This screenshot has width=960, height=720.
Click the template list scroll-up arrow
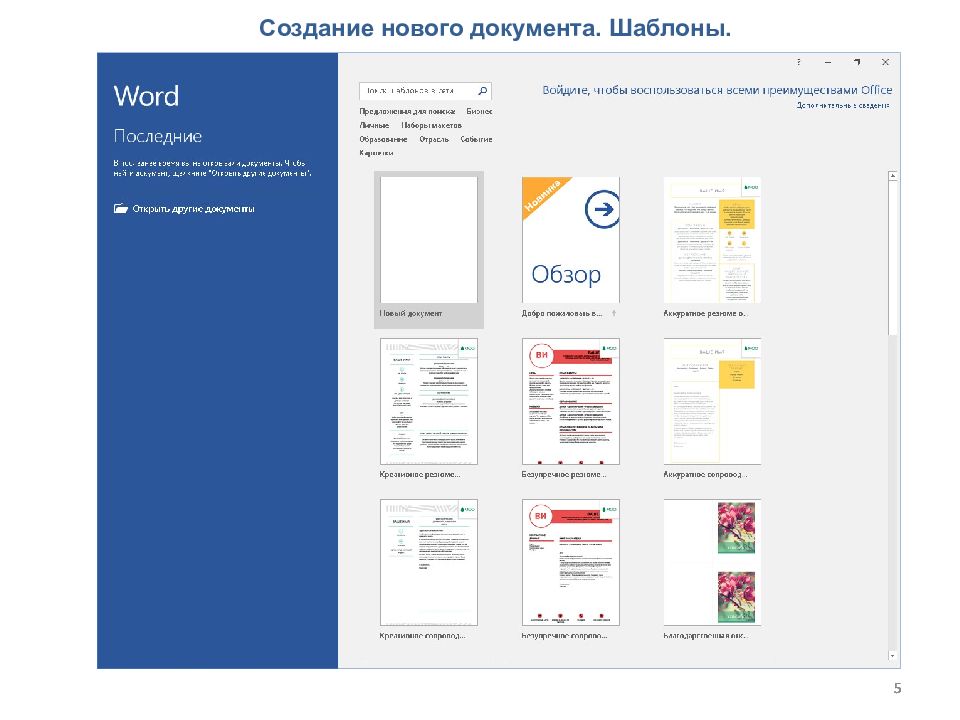click(893, 176)
